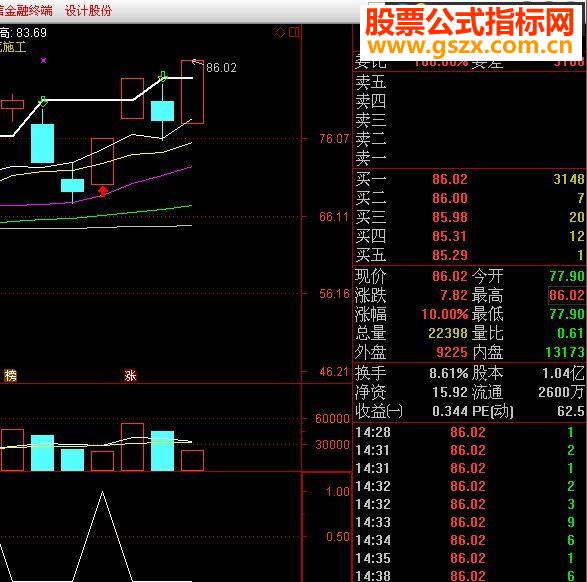Select the 卖一 ask row

point(469,158)
